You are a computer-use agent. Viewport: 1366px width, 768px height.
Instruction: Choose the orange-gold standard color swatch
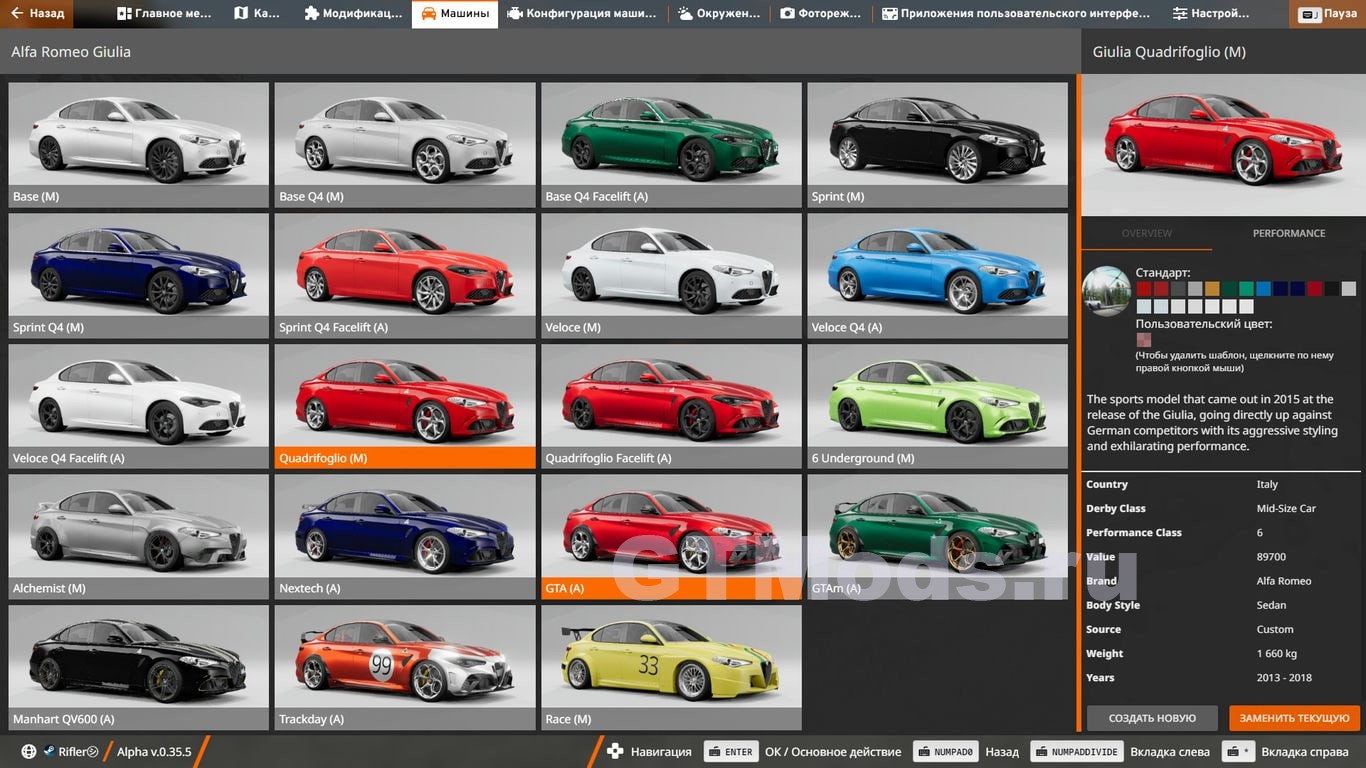pos(1212,289)
